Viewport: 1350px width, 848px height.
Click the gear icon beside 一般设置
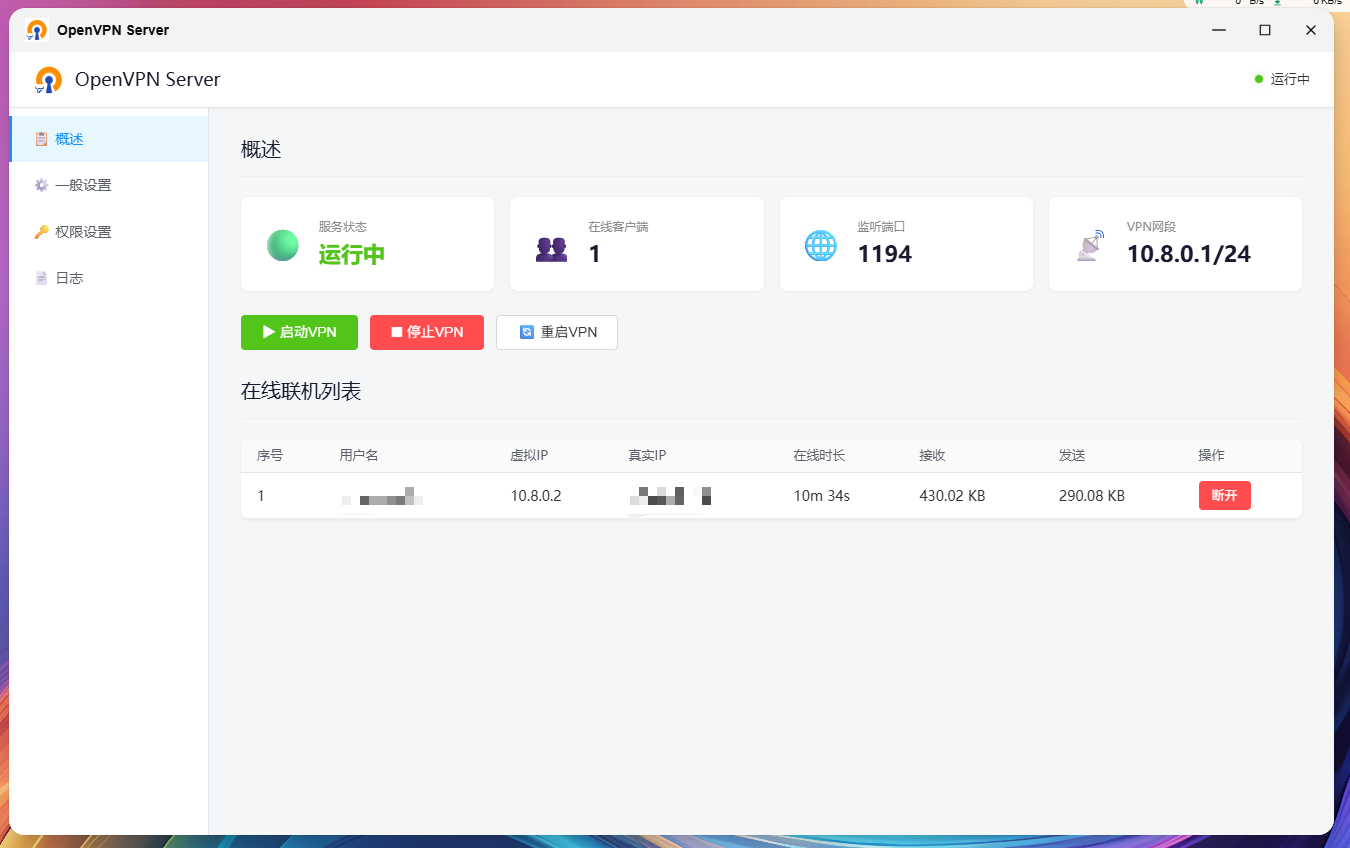[x=41, y=185]
